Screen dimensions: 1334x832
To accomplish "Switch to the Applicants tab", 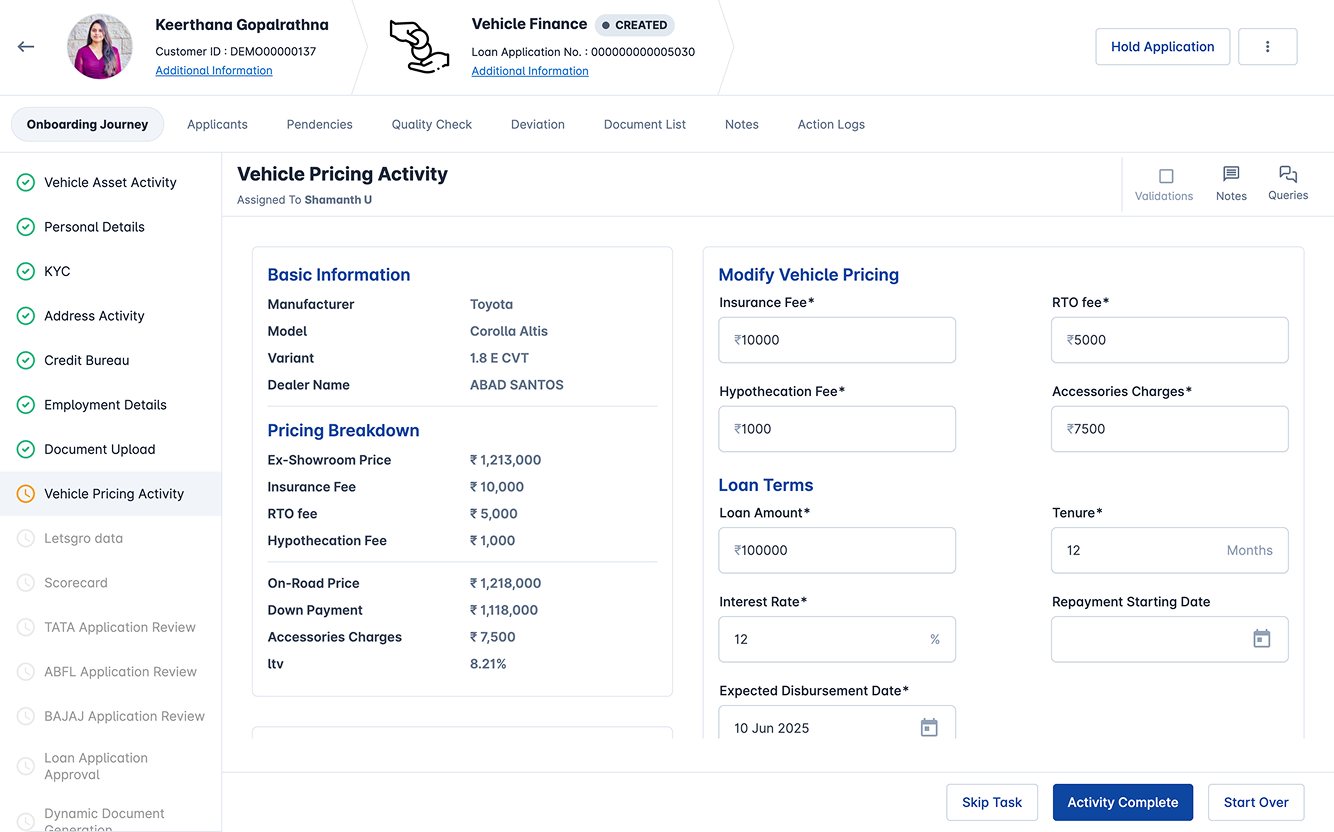I will pos(217,124).
